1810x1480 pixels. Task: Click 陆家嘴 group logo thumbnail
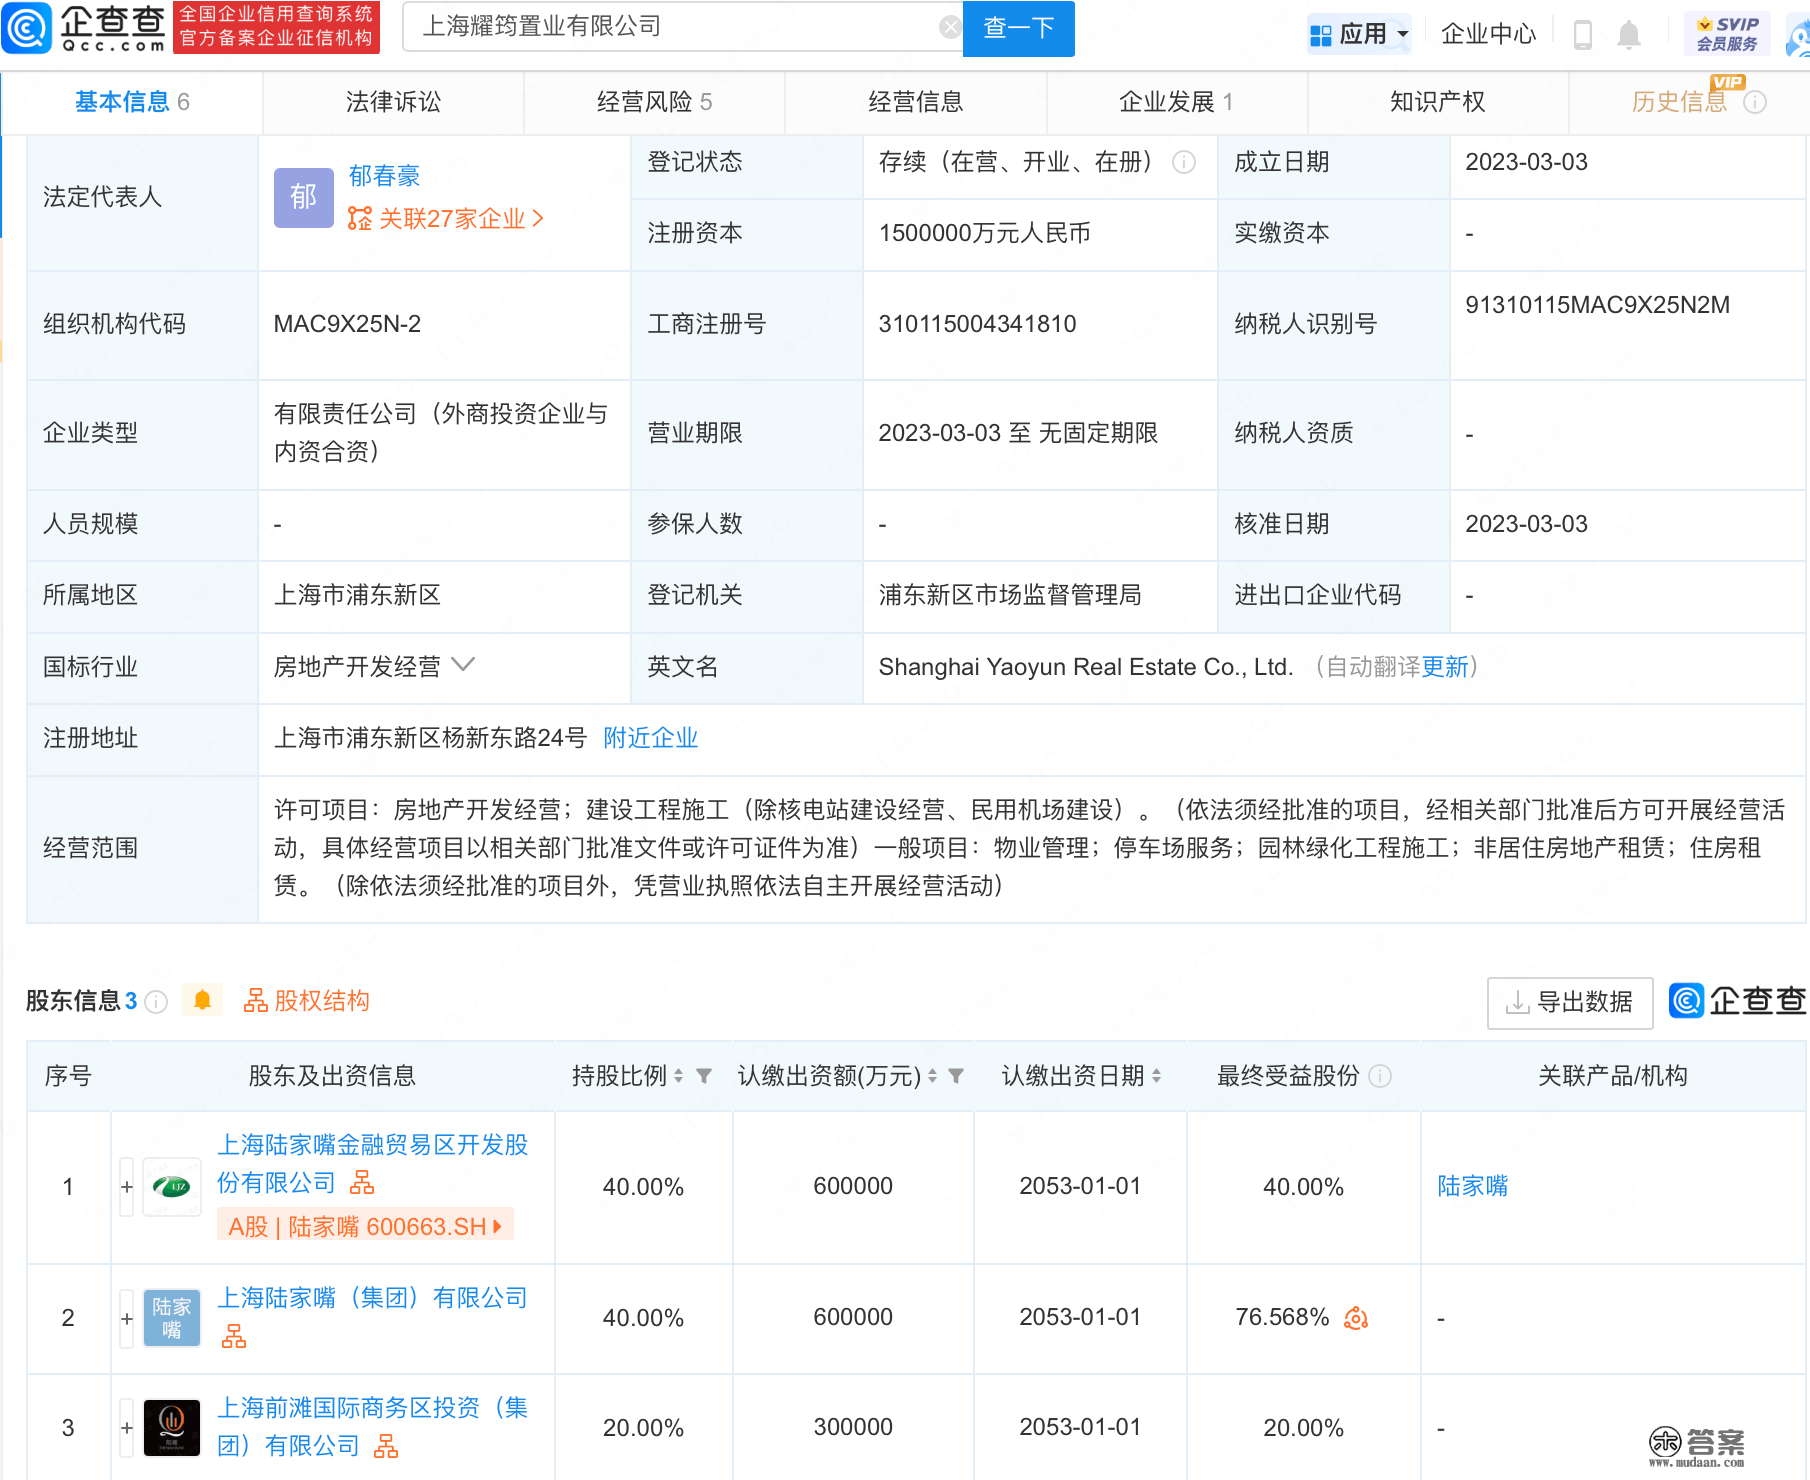point(172,1318)
